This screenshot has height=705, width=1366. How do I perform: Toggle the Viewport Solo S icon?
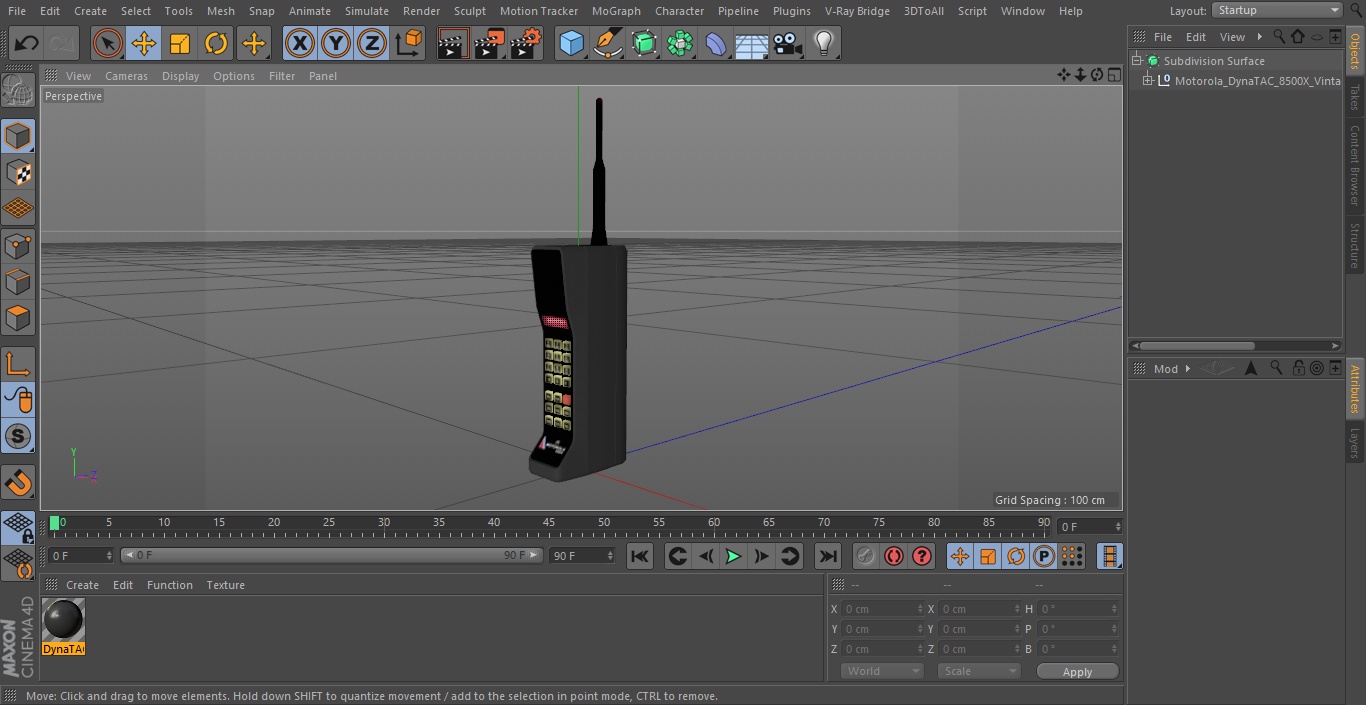click(x=19, y=436)
